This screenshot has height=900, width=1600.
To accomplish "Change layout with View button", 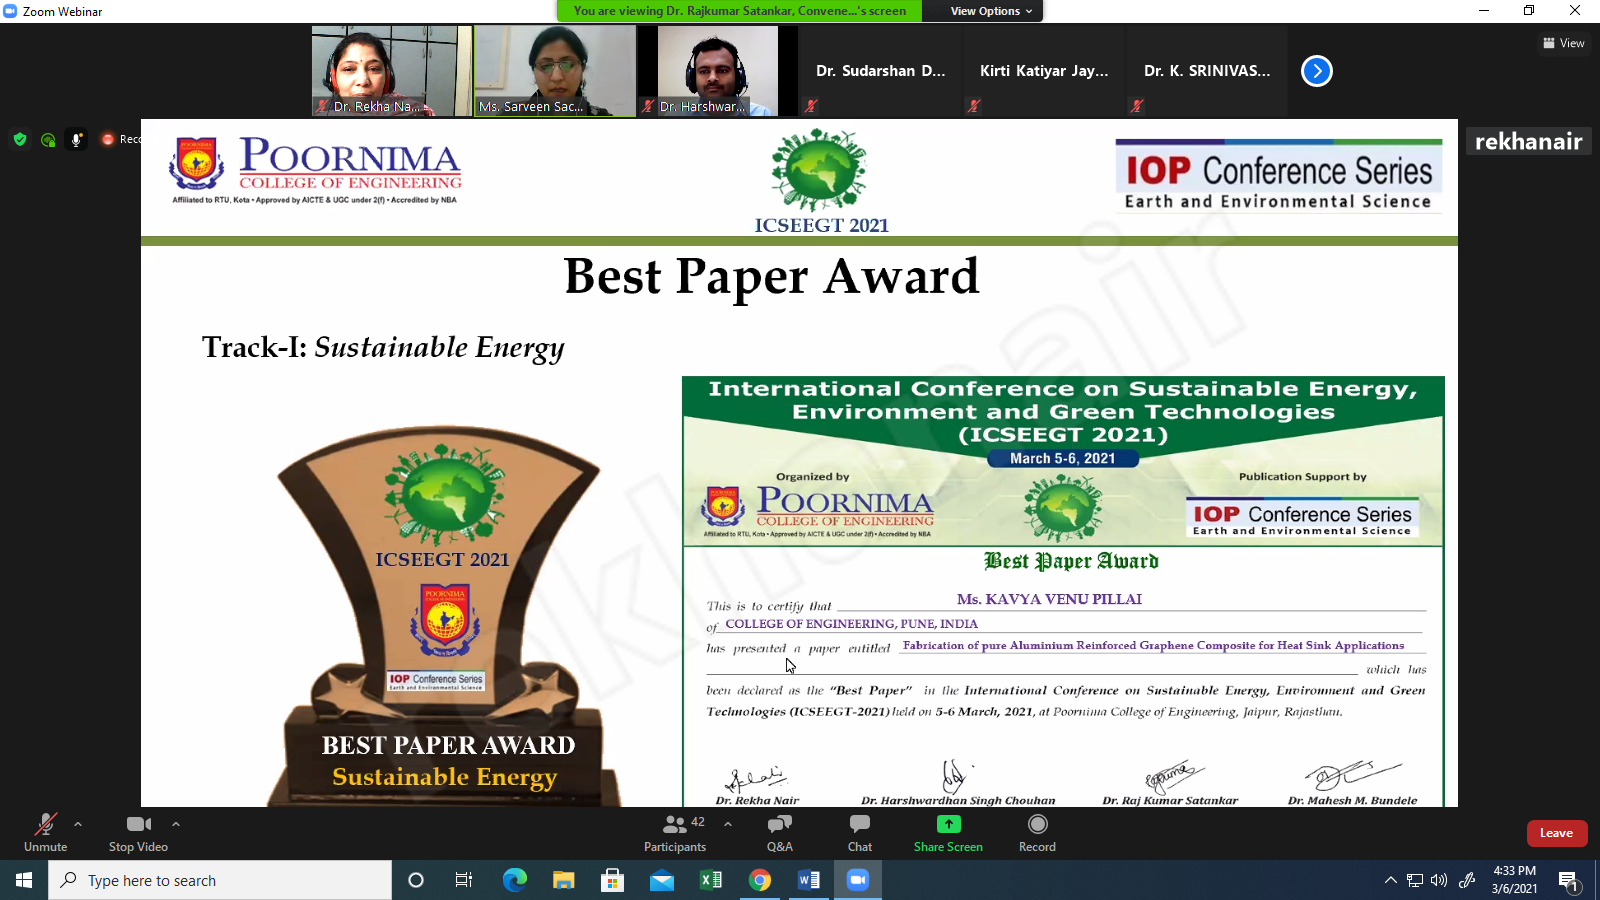I will (x=1564, y=43).
